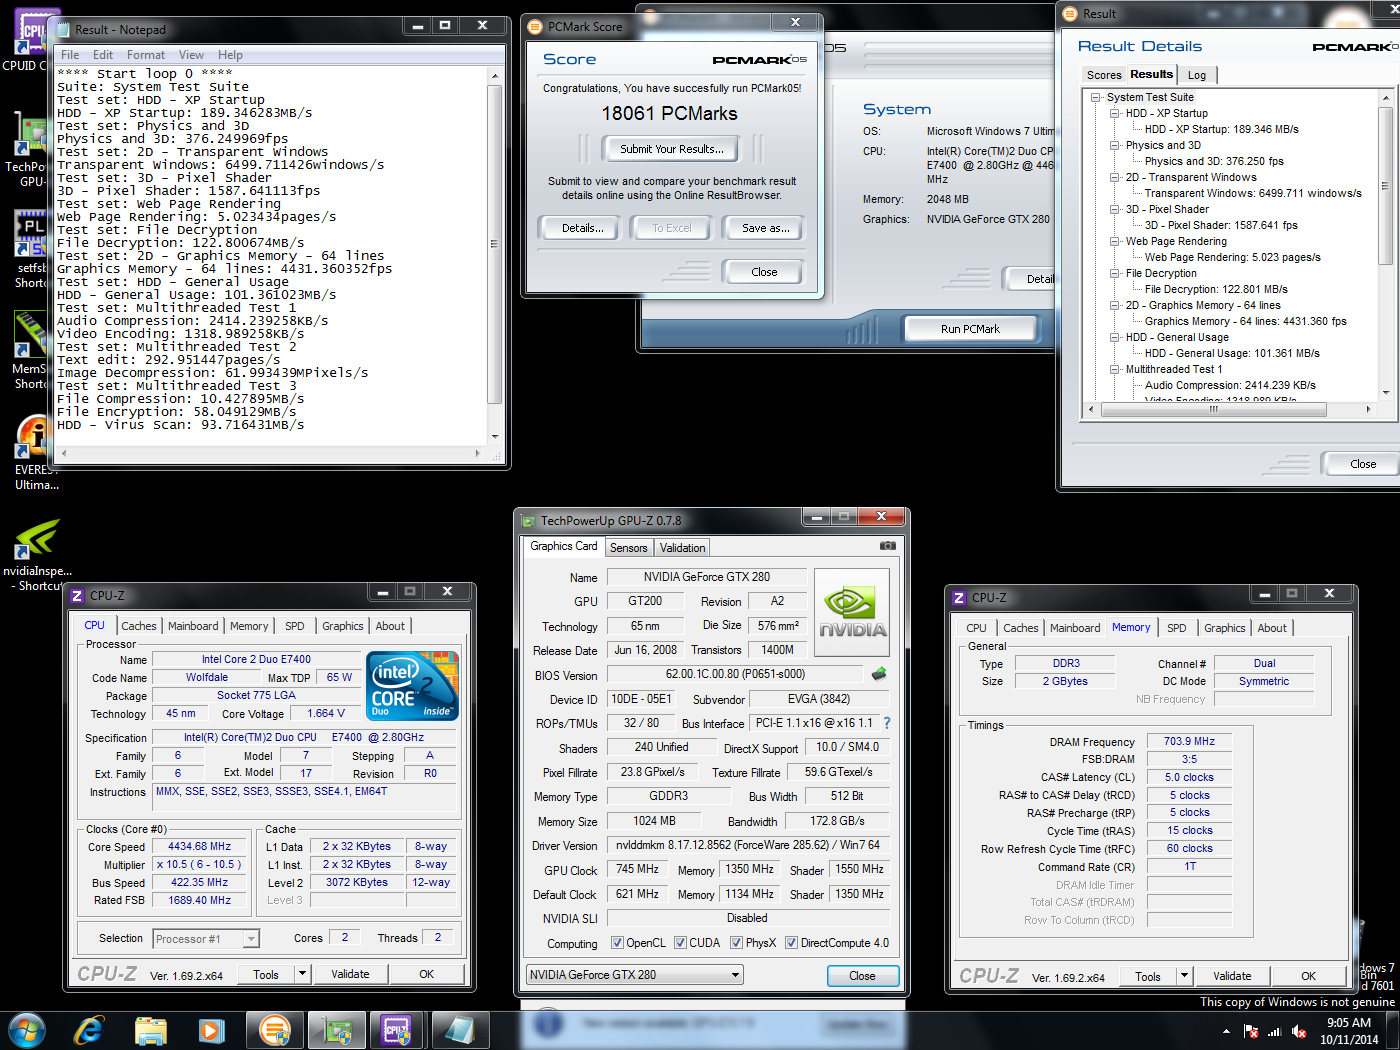Open Mainboard tab in left CPU-Z window
The height and width of the screenshot is (1050, 1400).
(x=193, y=626)
